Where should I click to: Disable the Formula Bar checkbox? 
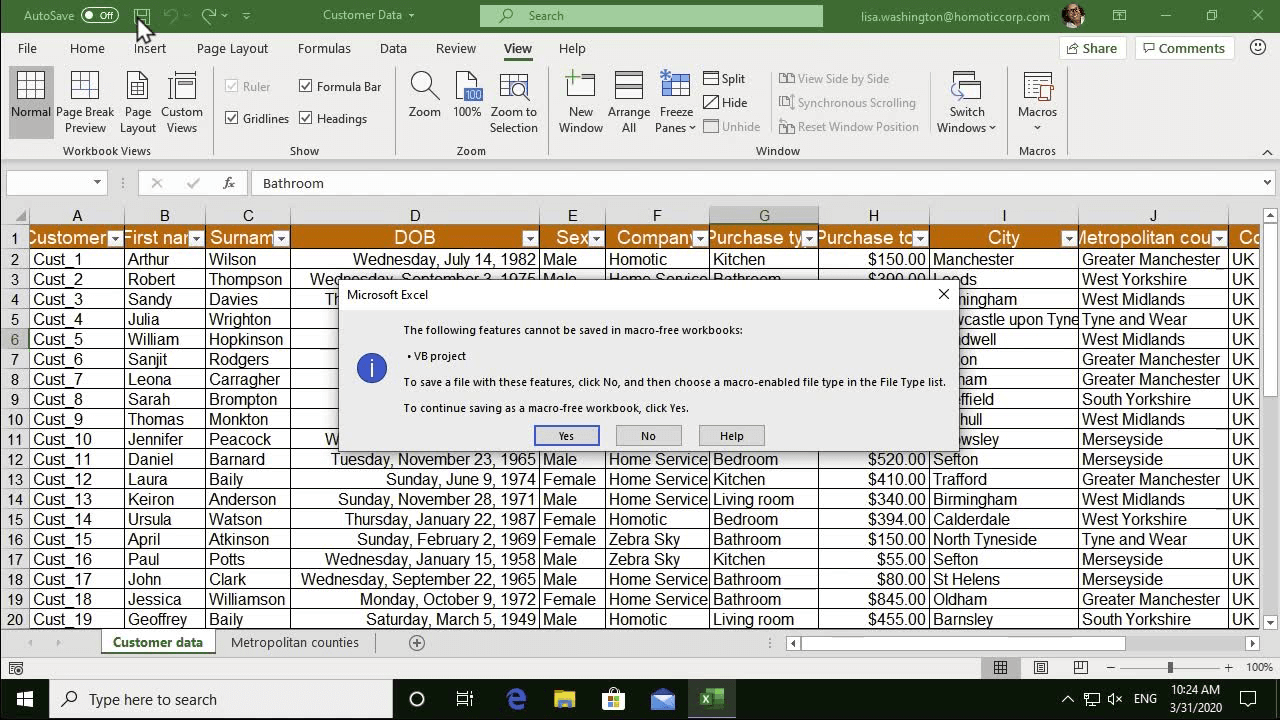pyautogui.click(x=305, y=86)
